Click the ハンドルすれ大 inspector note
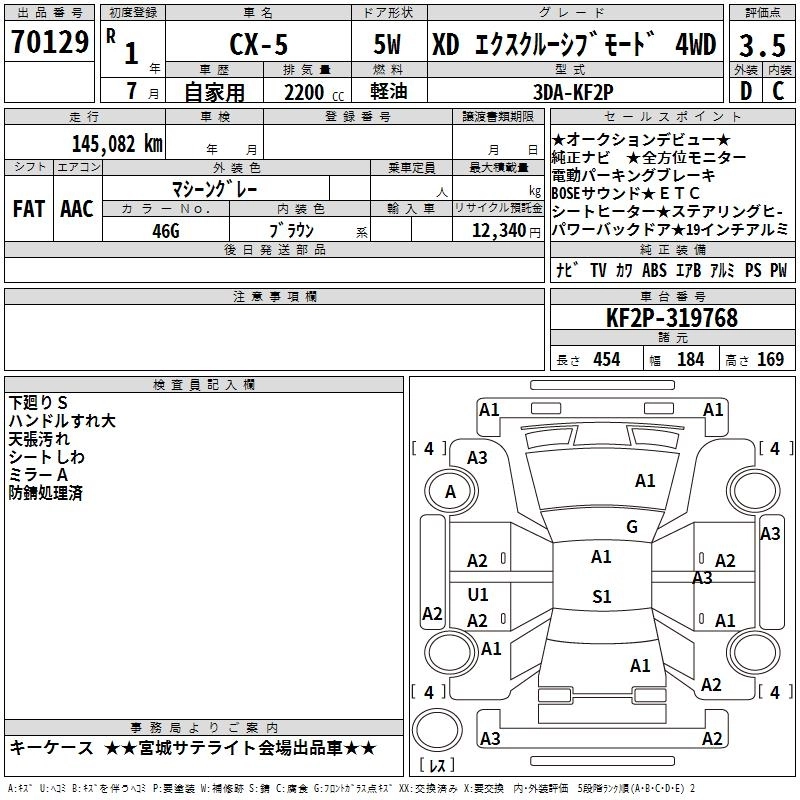800x800 pixels. pyautogui.click(x=62, y=421)
